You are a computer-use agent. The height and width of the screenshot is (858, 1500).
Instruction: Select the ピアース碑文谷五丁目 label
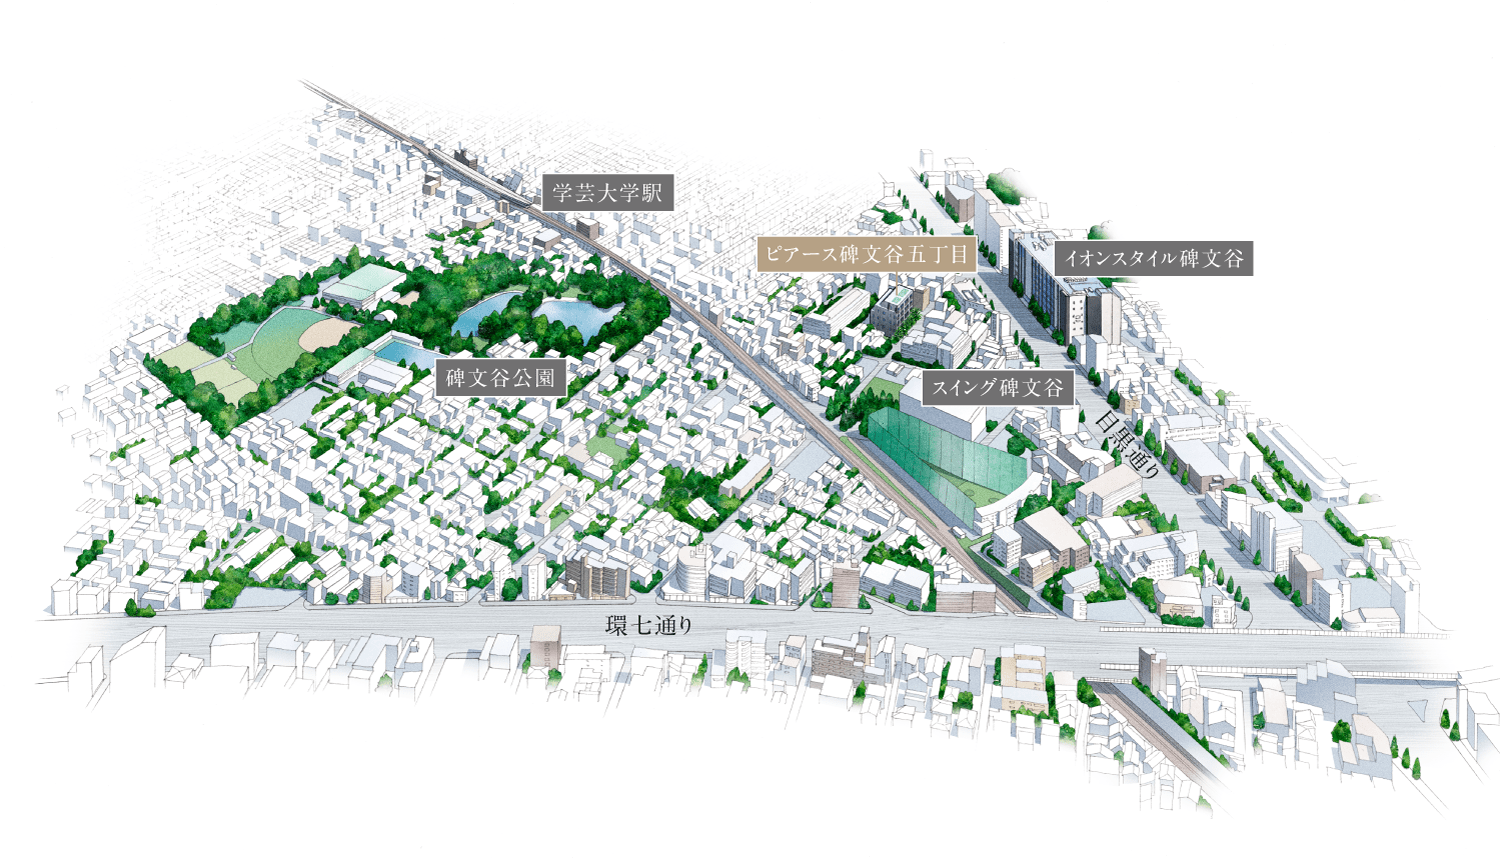point(867,254)
